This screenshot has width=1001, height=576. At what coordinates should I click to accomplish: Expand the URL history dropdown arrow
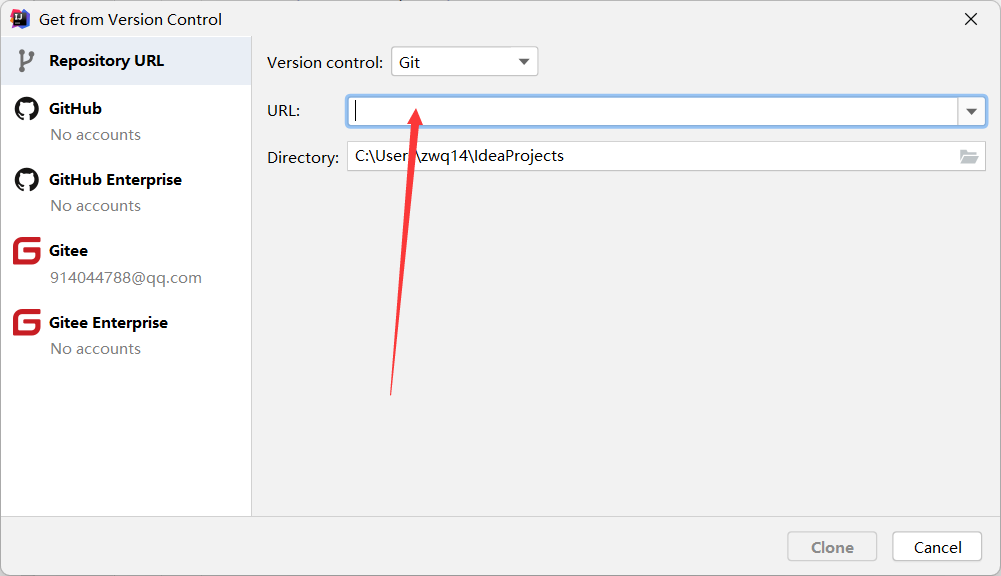coord(971,112)
